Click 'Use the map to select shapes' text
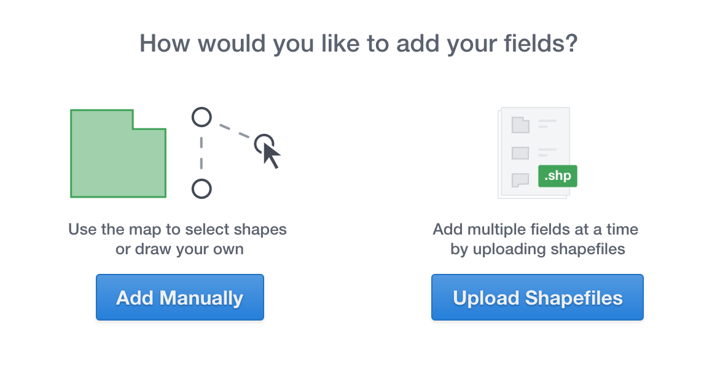The width and height of the screenshot is (720, 366). (177, 229)
